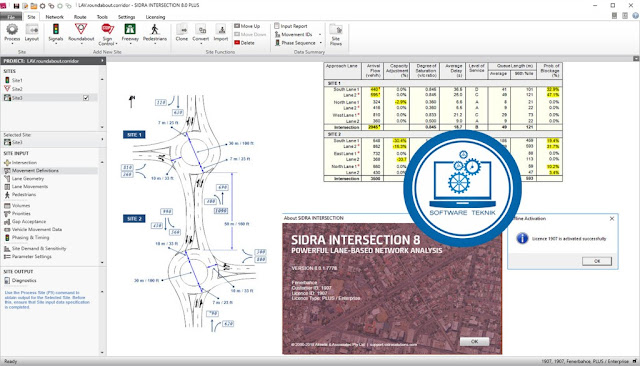Open Site Flows in Data Summary
The image size is (640, 366).
[x=336, y=35]
